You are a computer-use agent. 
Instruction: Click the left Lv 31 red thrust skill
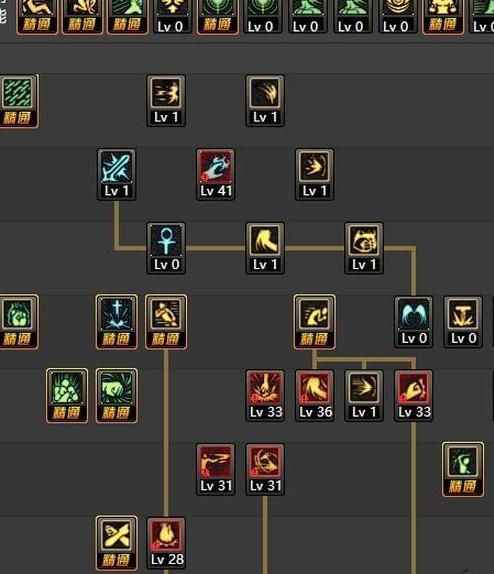click(x=215, y=469)
